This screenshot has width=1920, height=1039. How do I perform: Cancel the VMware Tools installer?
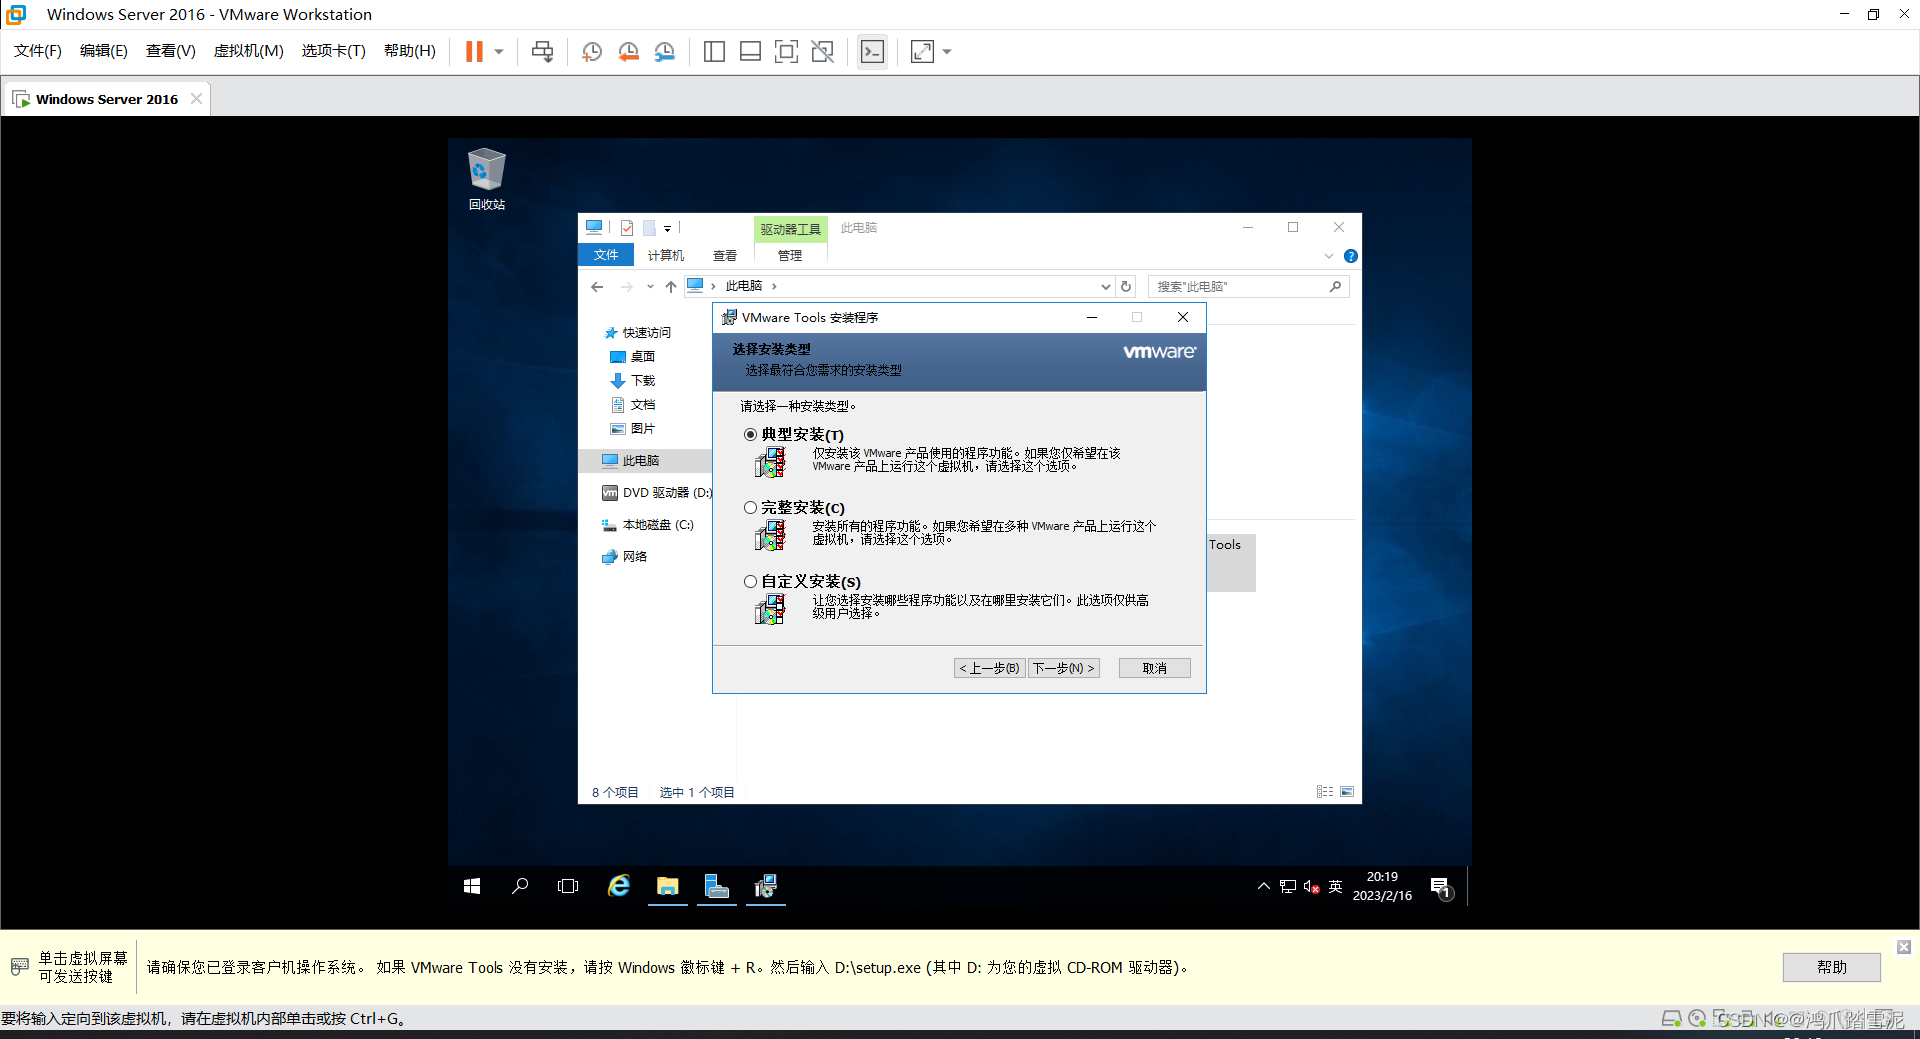1155,668
